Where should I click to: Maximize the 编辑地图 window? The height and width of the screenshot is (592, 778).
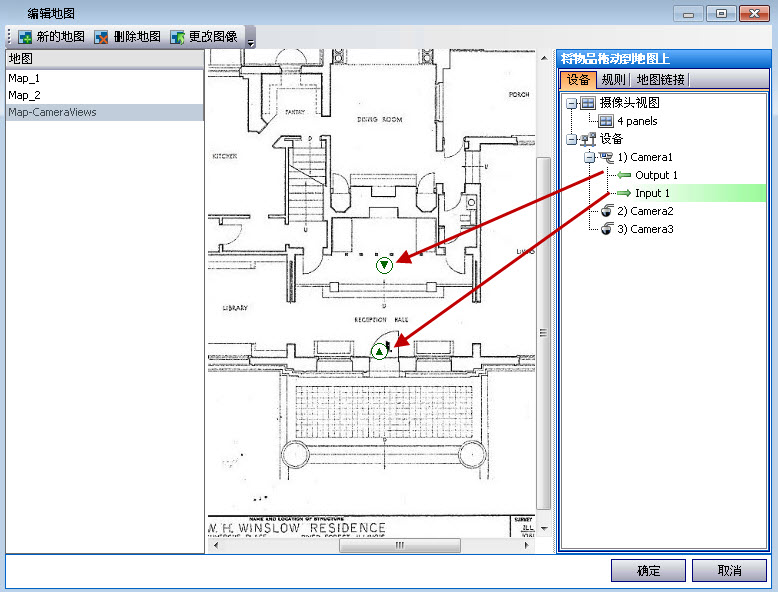[x=721, y=13]
